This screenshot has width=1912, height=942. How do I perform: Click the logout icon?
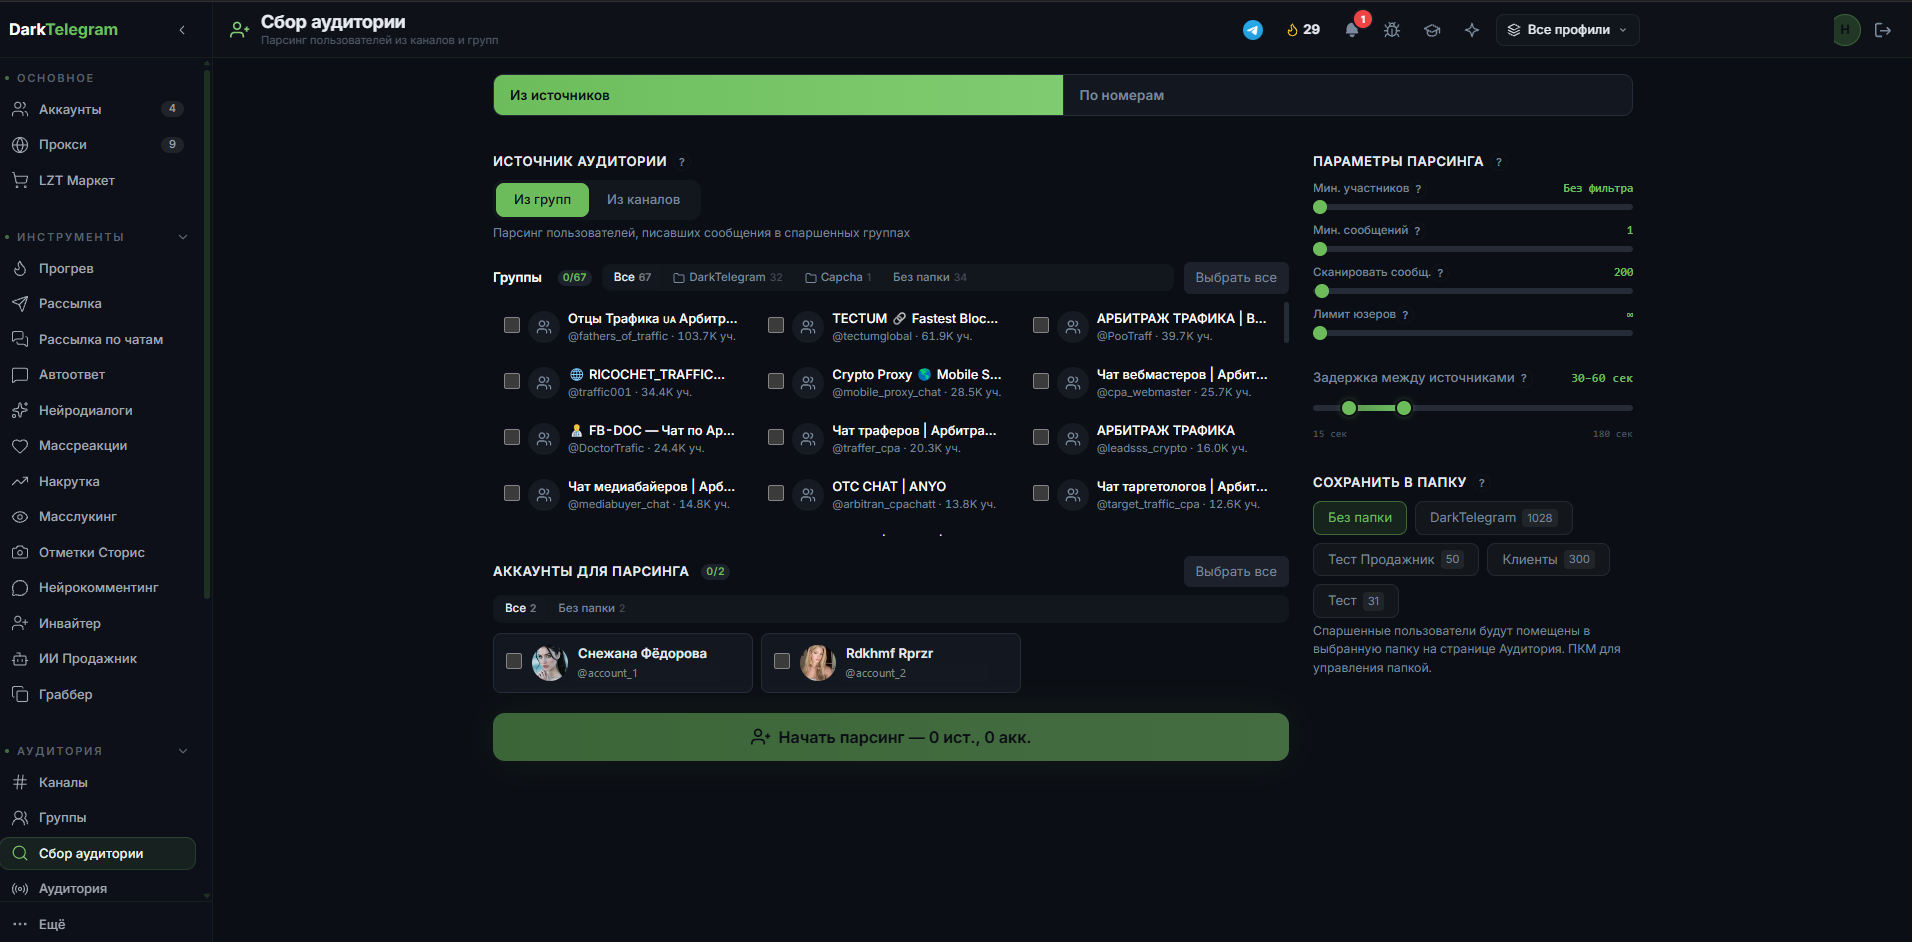(1883, 30)
